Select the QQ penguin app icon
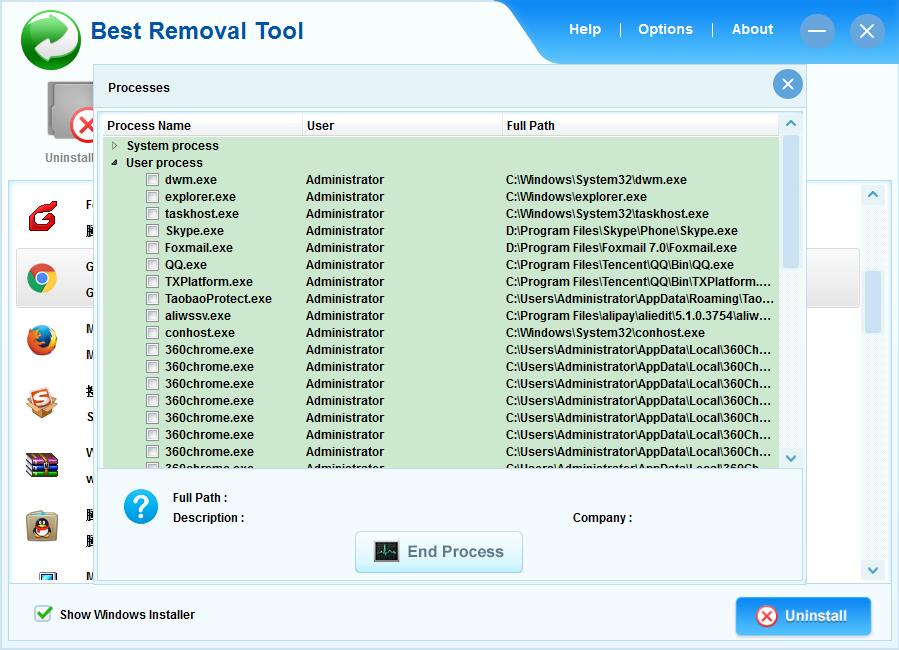This screenshot has height=650, width=899. (42, 526)
